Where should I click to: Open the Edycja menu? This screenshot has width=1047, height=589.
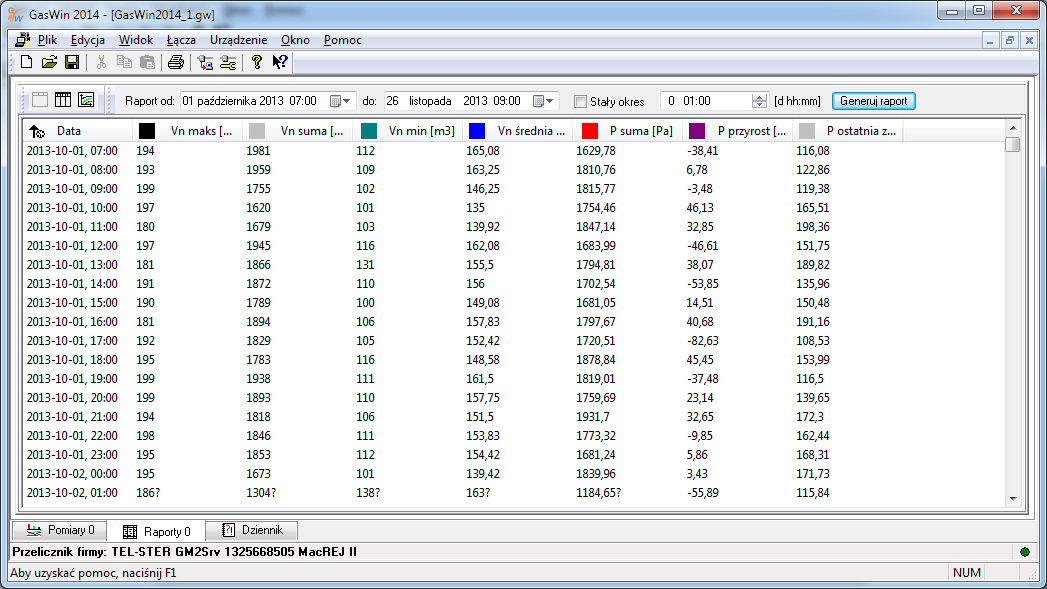(87, 40)
